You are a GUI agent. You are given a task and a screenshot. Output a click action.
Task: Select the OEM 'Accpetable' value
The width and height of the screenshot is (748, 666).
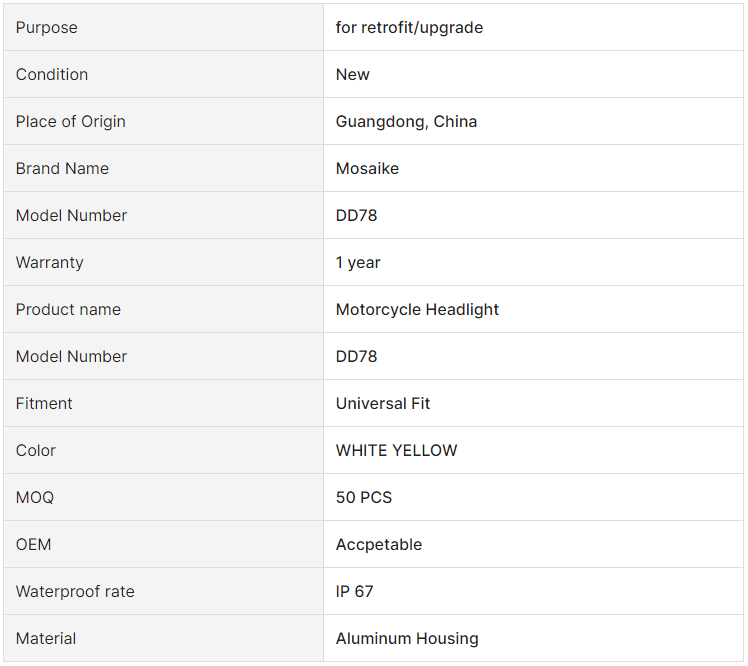[x=379, y=544]
